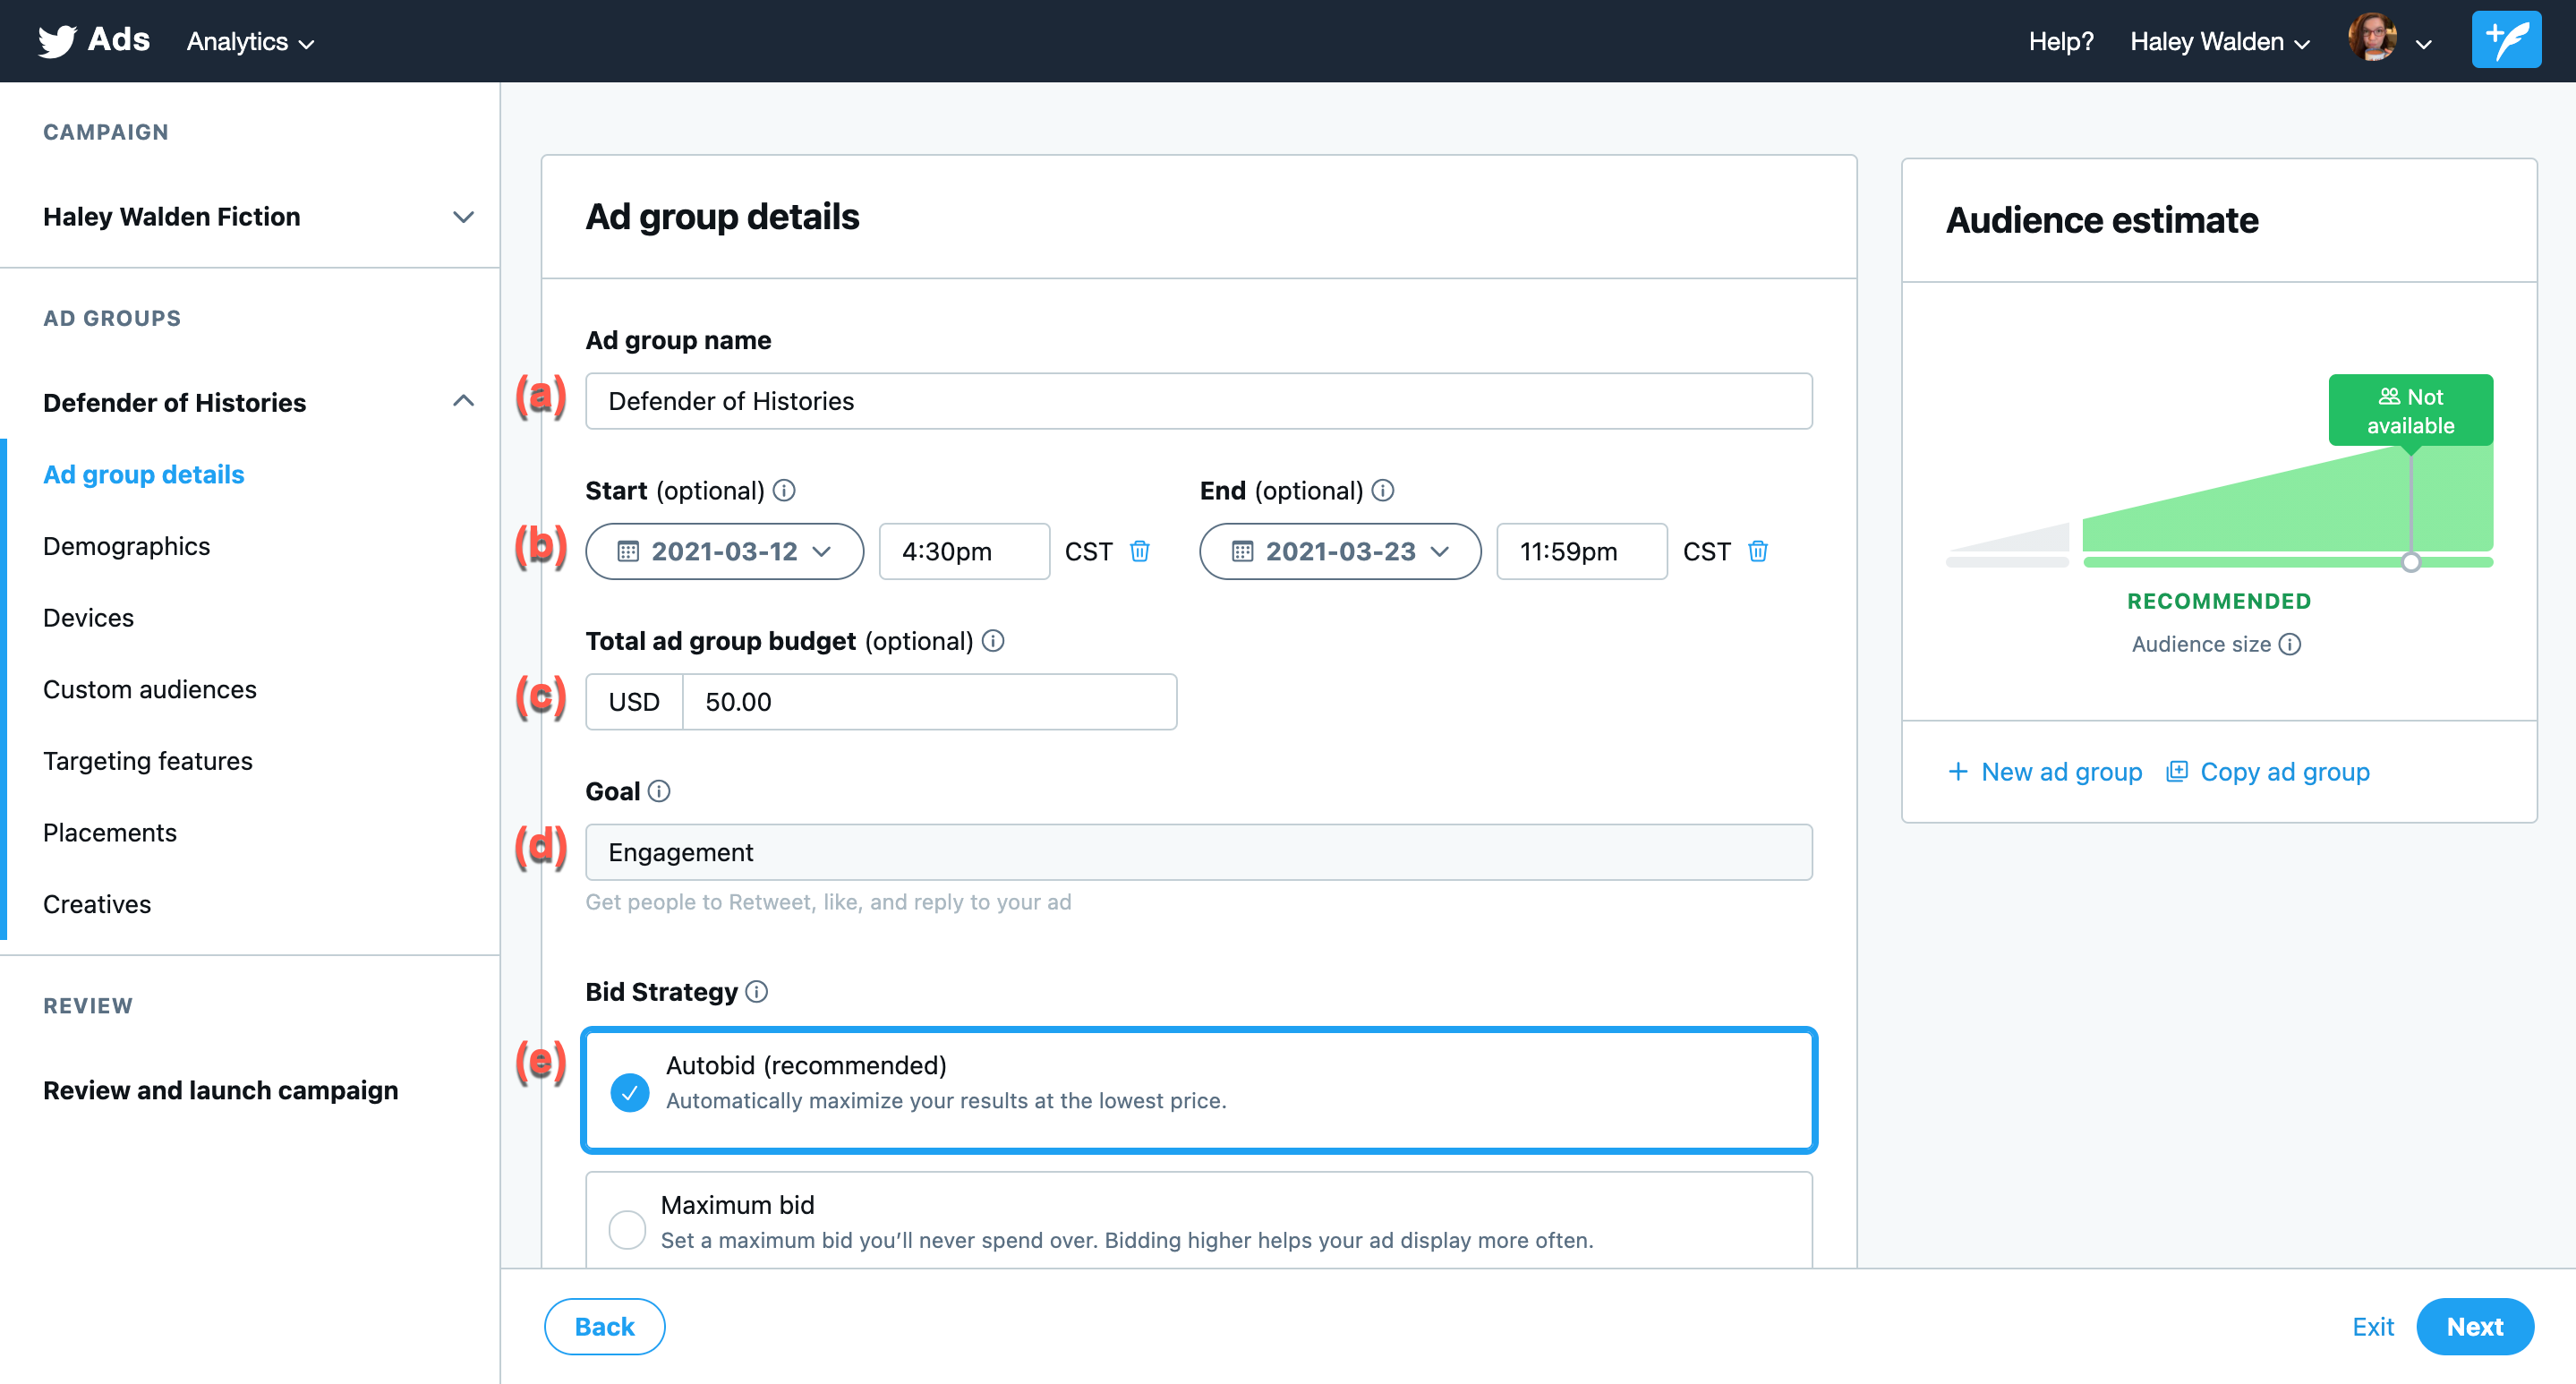Go to Demographics section in sidebar
Screen dimensions: 2576x1384
coord(126,546)
